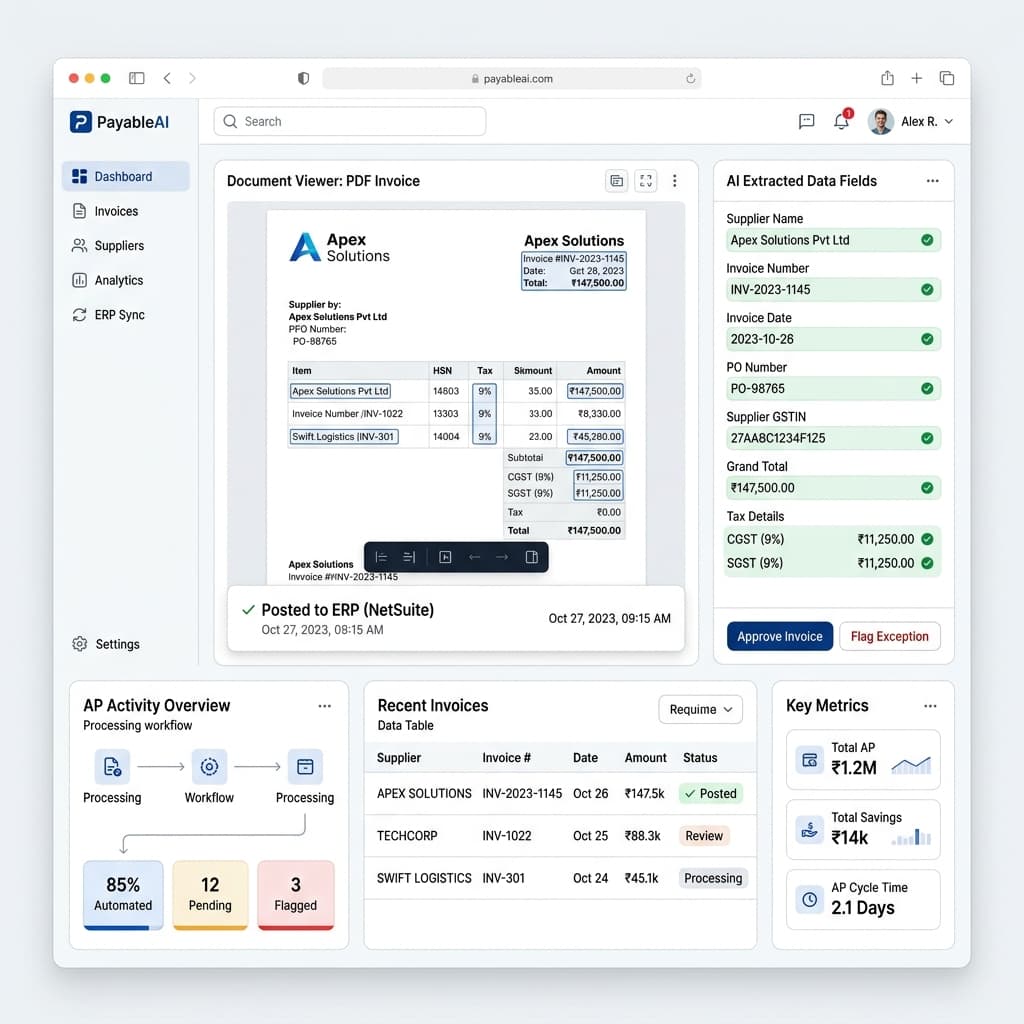
Task: Reload the page
Action: [x=690, y=78]
